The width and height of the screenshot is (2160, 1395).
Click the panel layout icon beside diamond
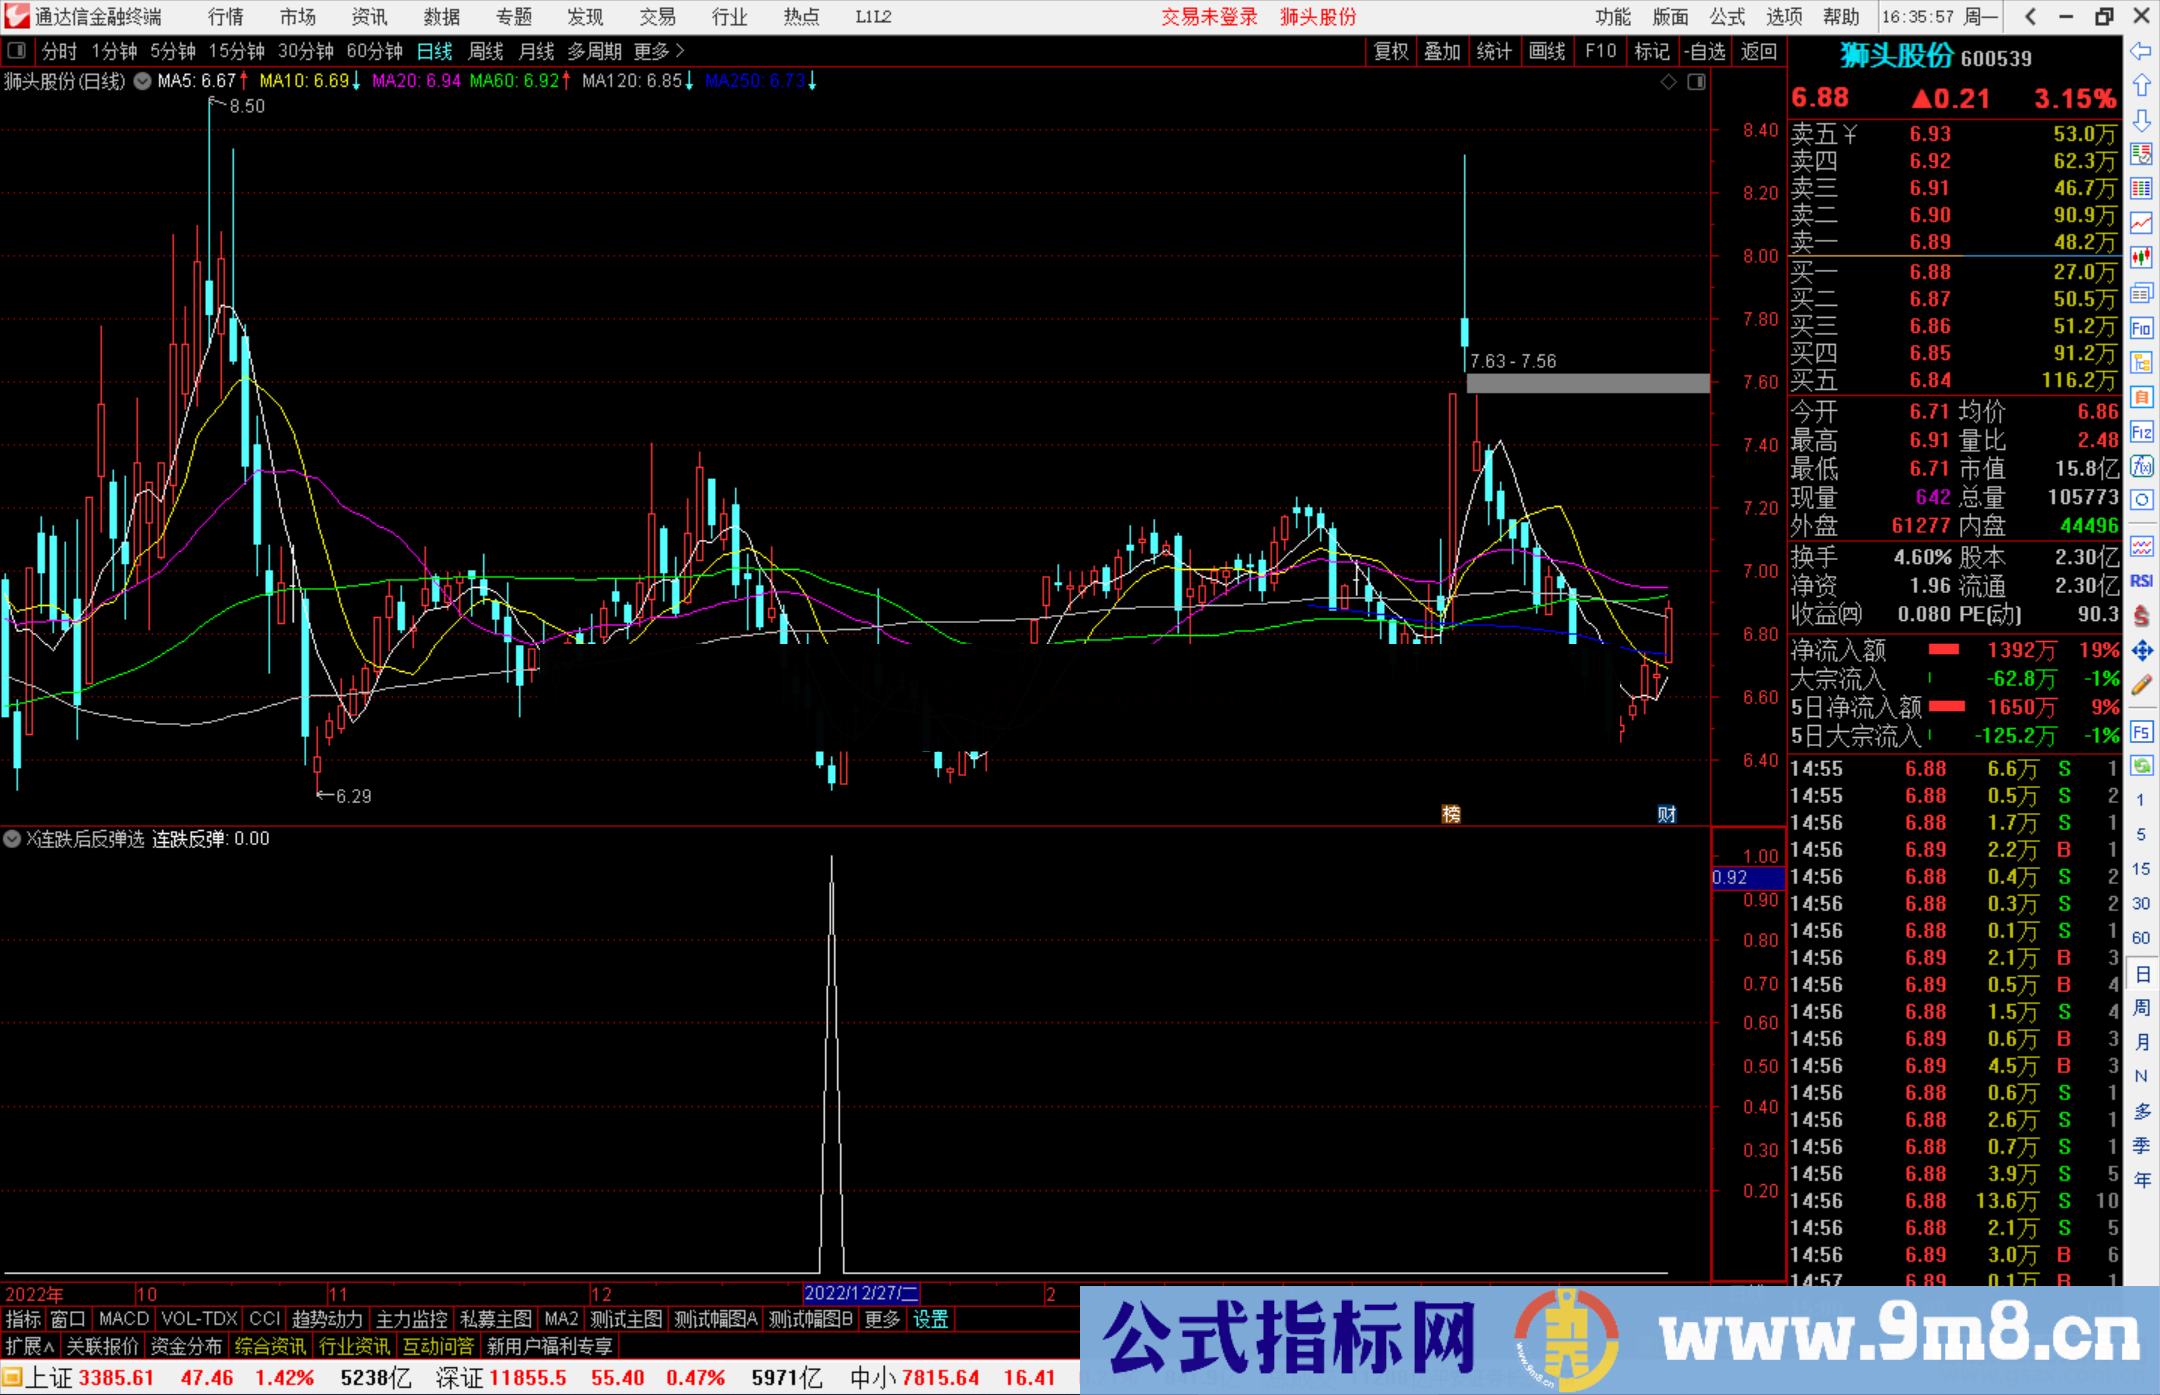(x=1697, y=82)
